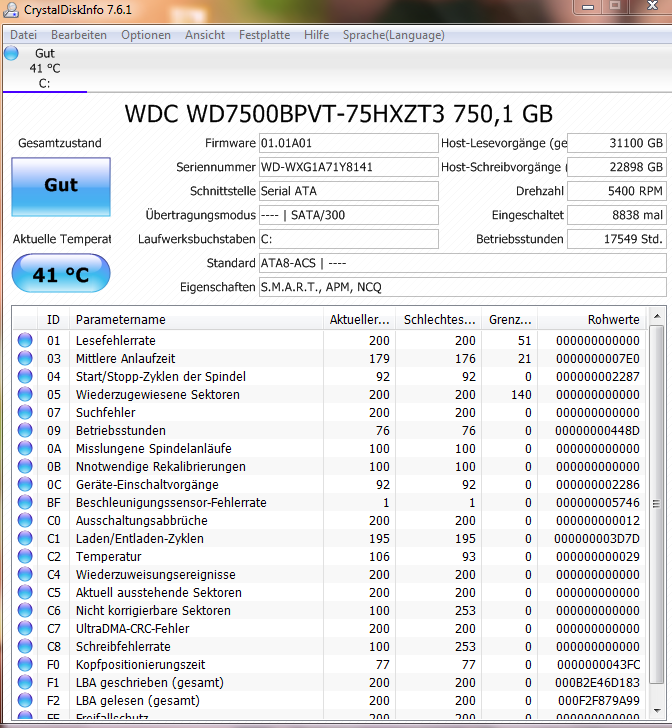Click the Aktueller... column header
Viewport: 672px width, 728px height.
(359, 319)
